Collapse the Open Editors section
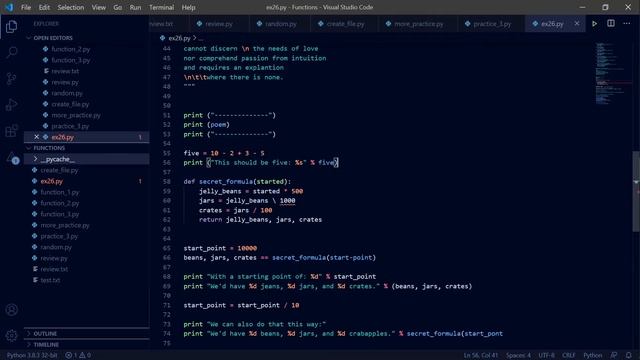 click(53, 38)
